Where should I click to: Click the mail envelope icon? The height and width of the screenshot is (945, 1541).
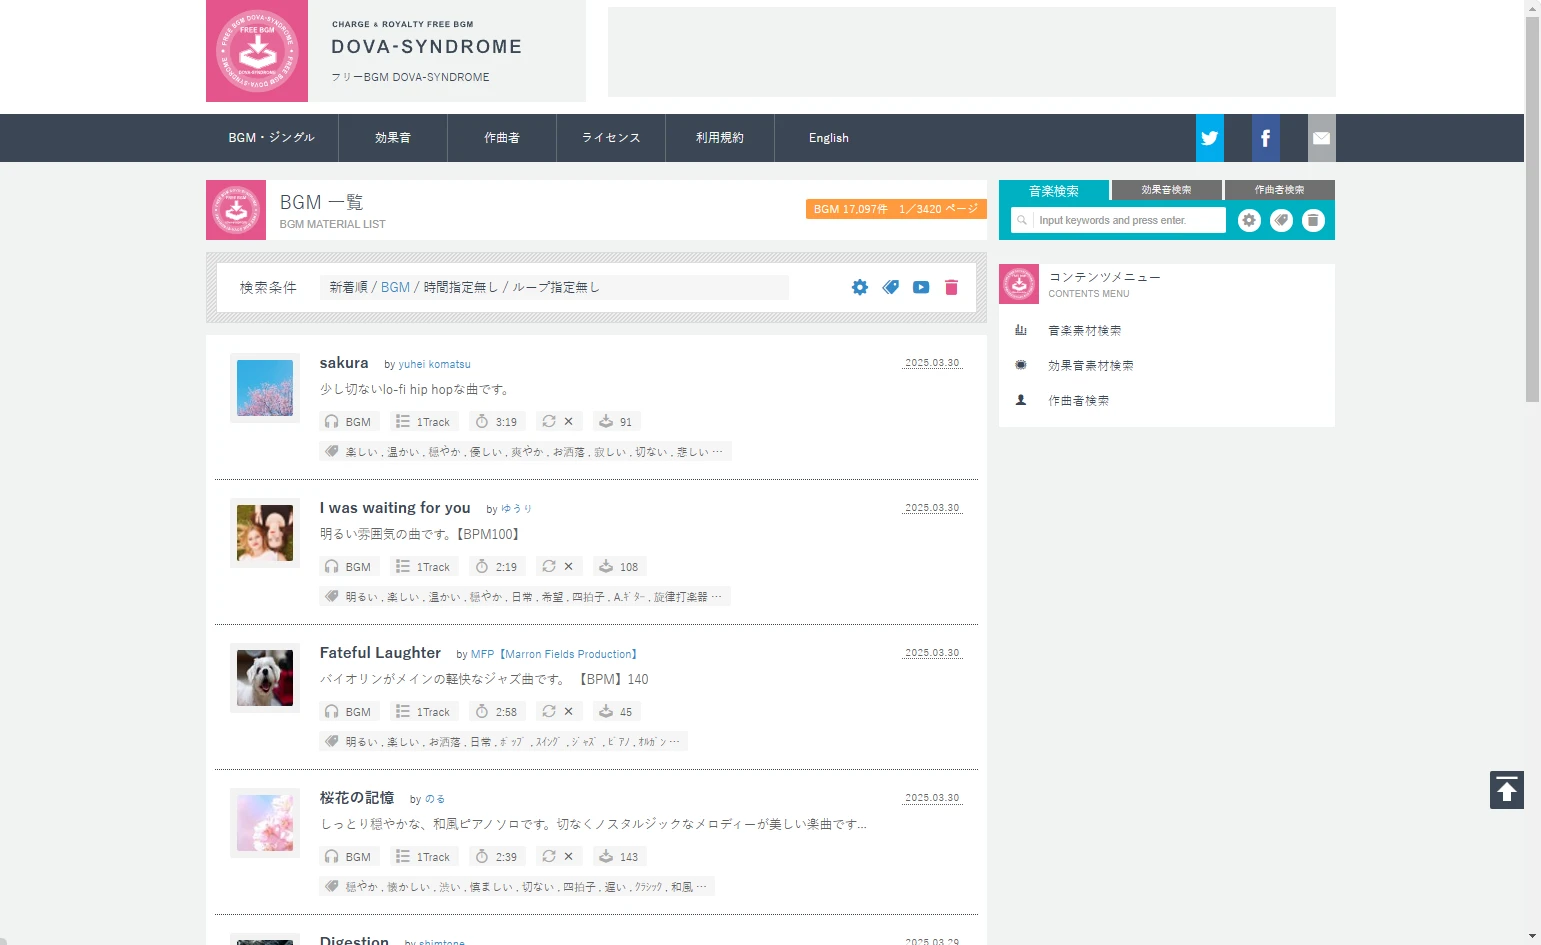pos(1321,138)
